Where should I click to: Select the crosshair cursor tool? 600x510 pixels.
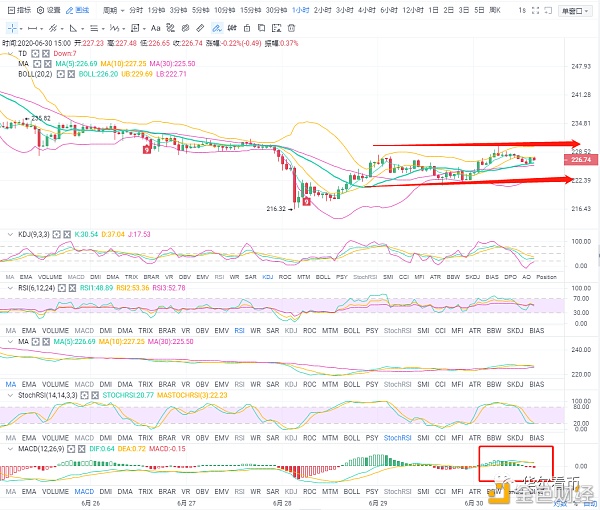(12, 28)
